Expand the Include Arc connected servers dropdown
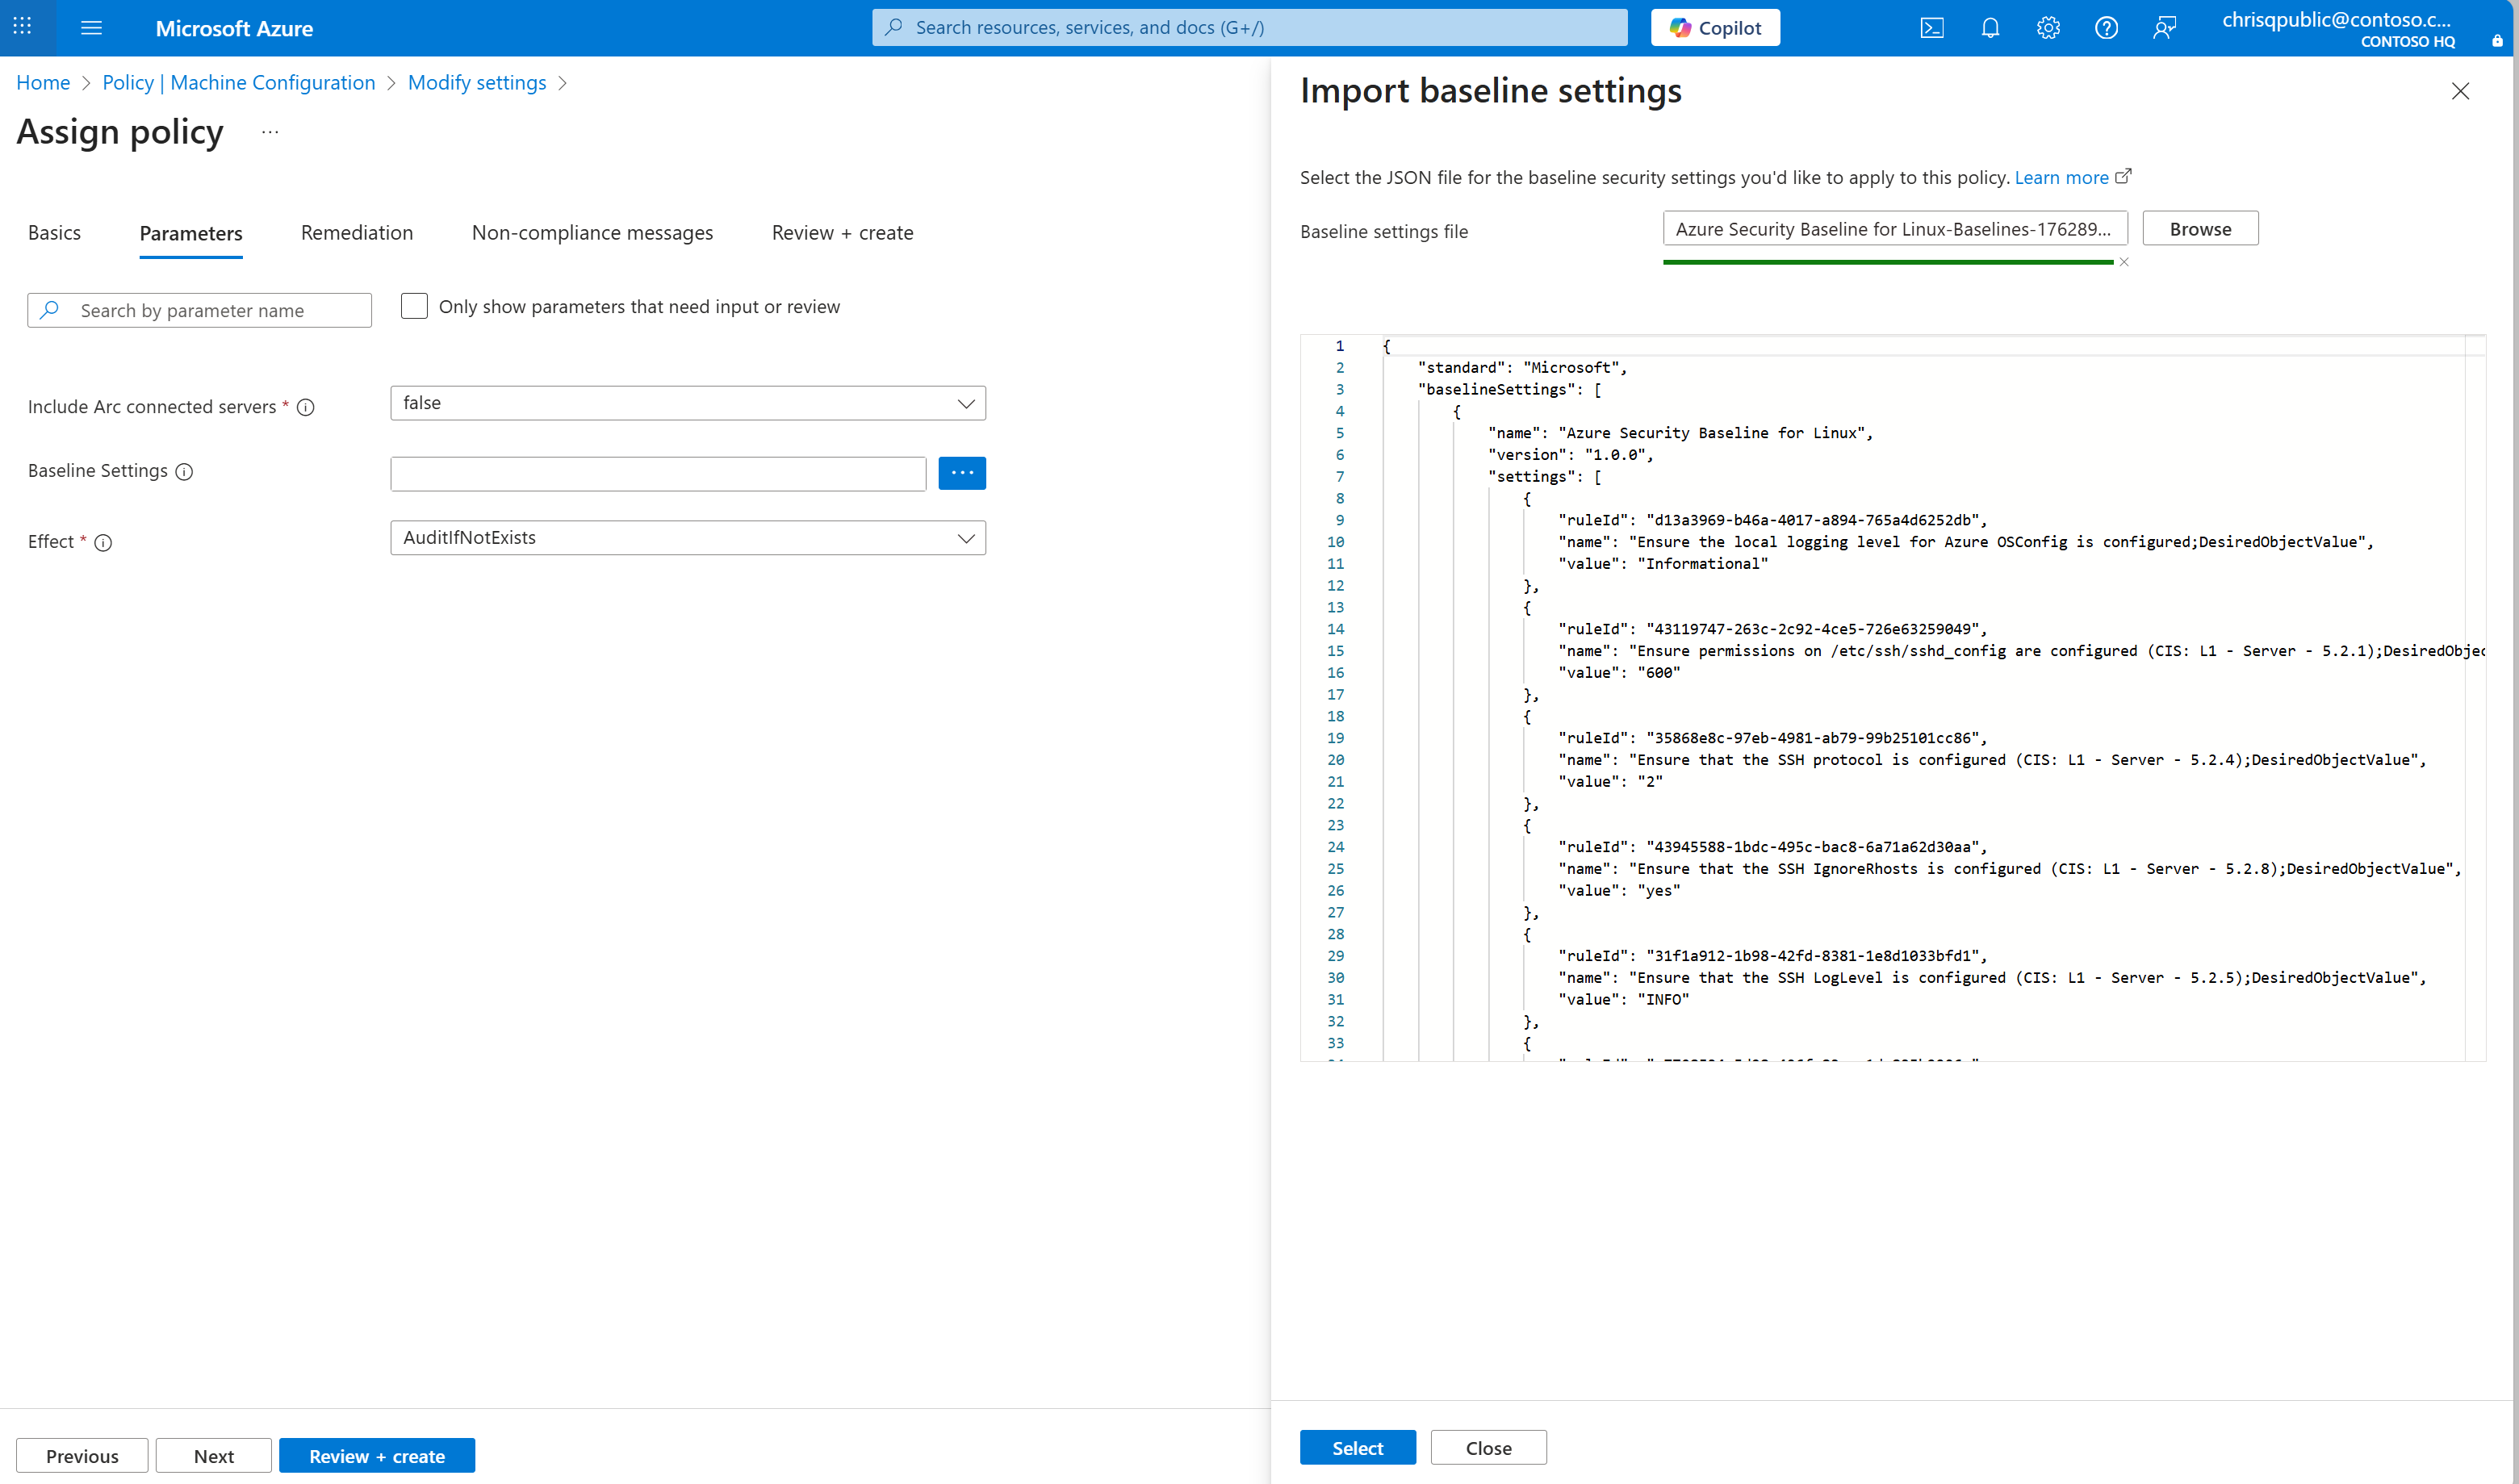2519x1484 pixels. tap(687, 403)
